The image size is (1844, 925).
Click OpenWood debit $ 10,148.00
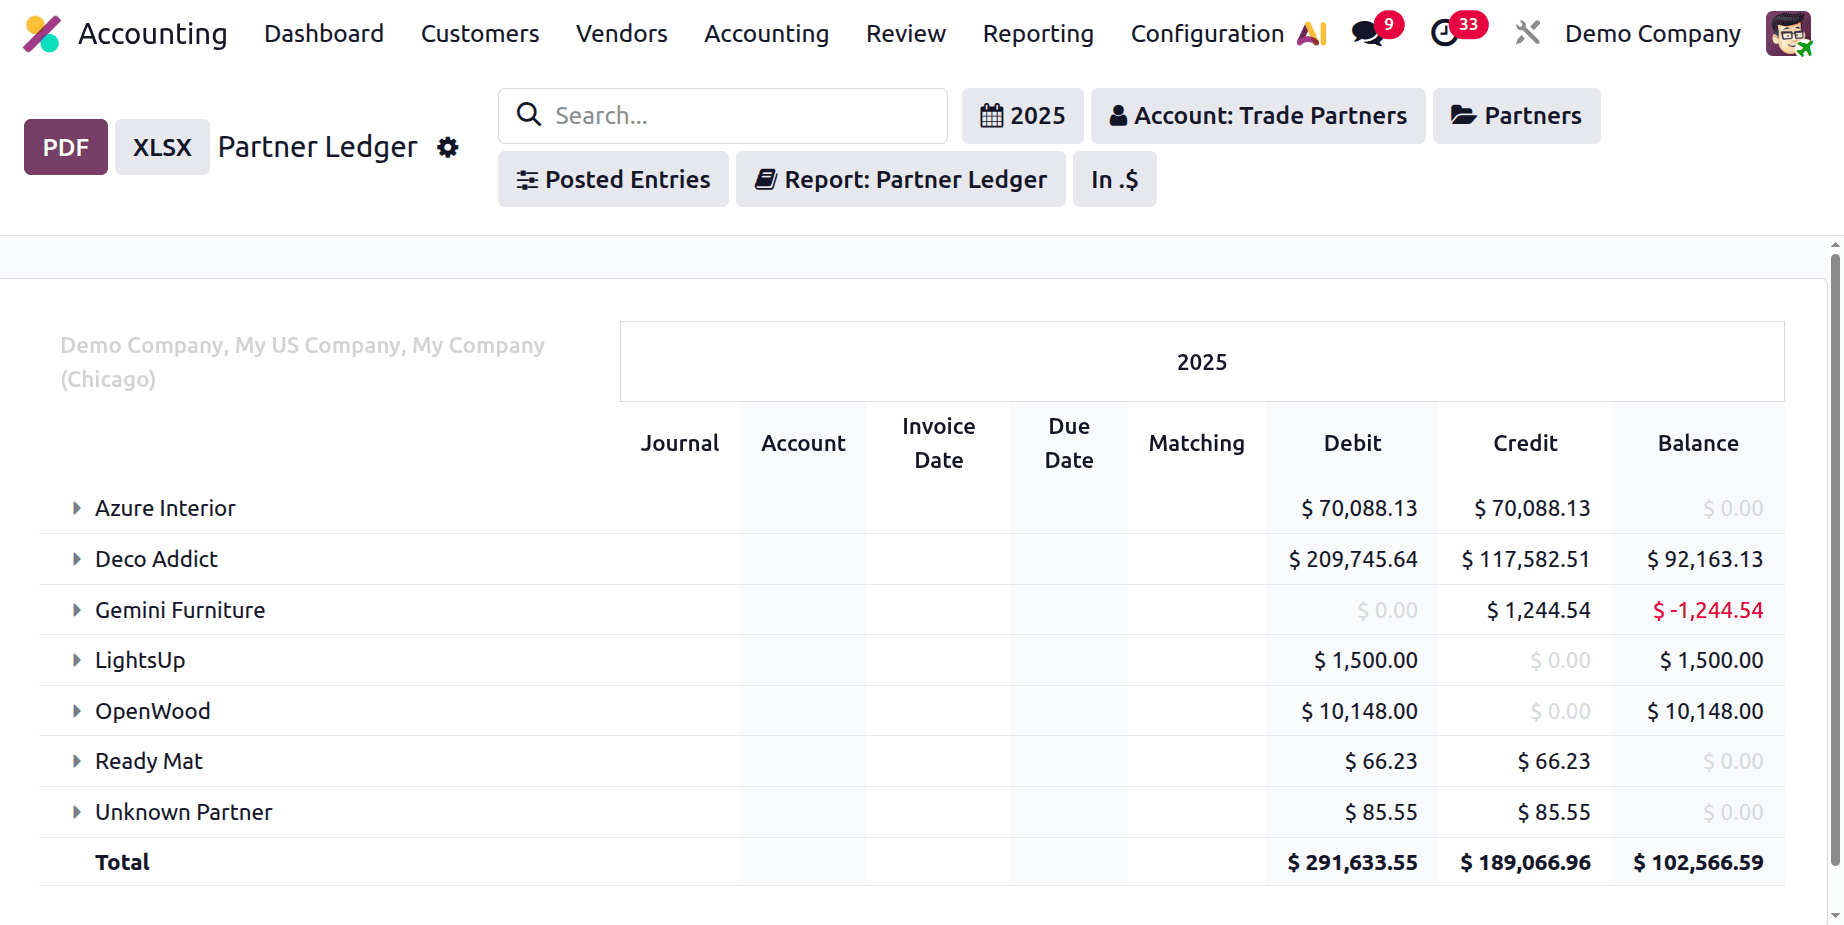[1359, 711]
